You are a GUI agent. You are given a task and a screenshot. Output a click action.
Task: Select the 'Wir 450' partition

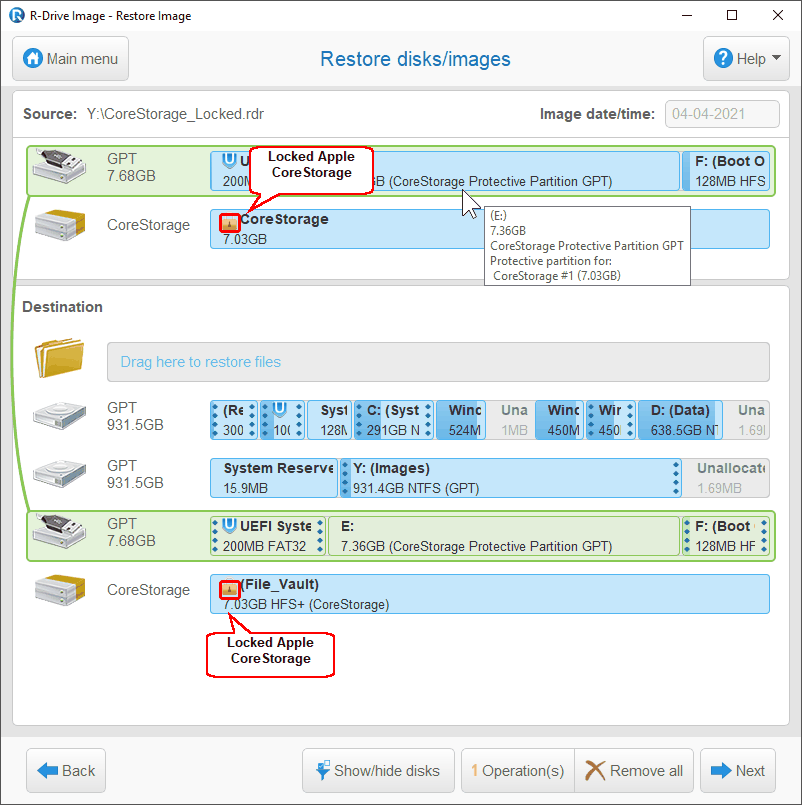610,420
